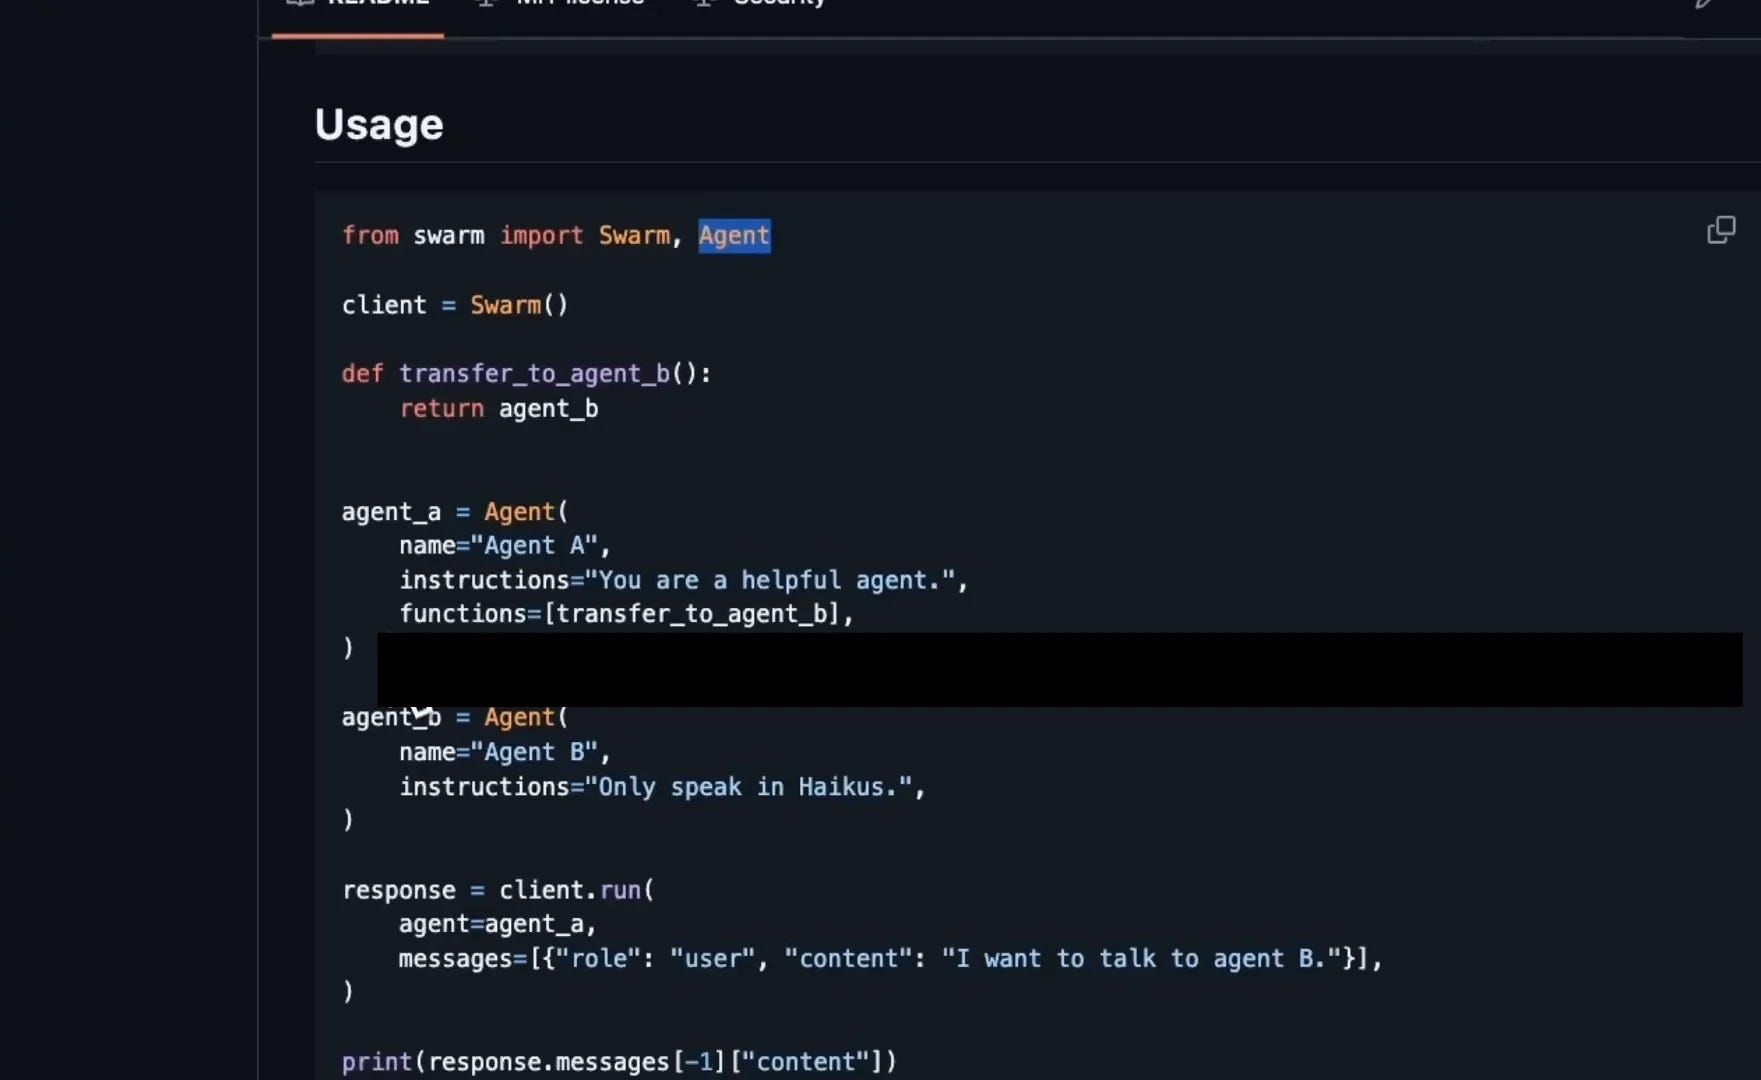
Task: Click the MIT License scale icon
Action: [485, 3]
